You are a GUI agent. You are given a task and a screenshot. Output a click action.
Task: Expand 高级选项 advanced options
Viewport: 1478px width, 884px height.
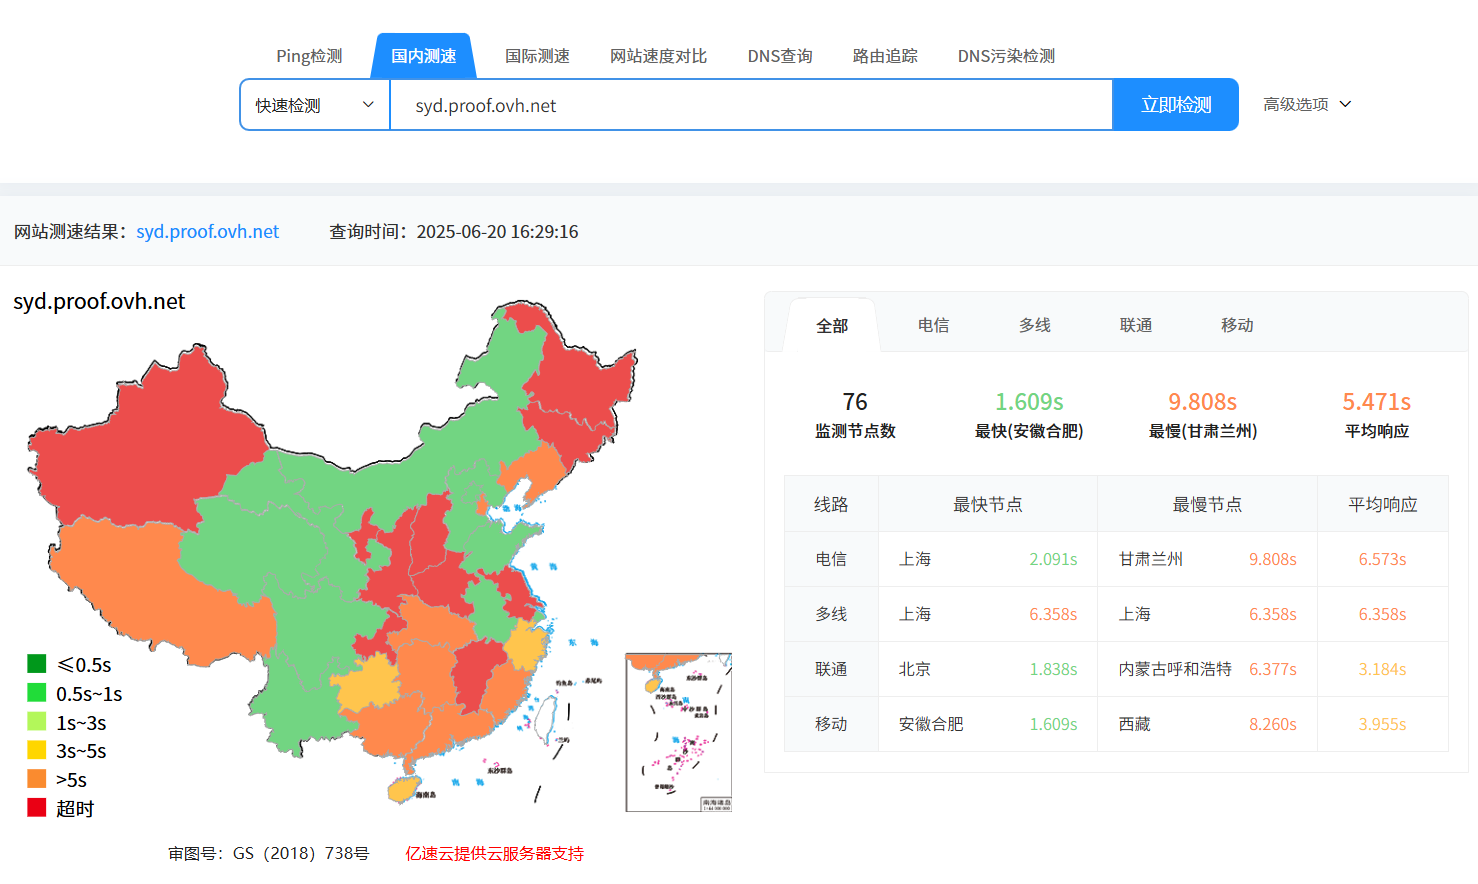(1307, 104)
